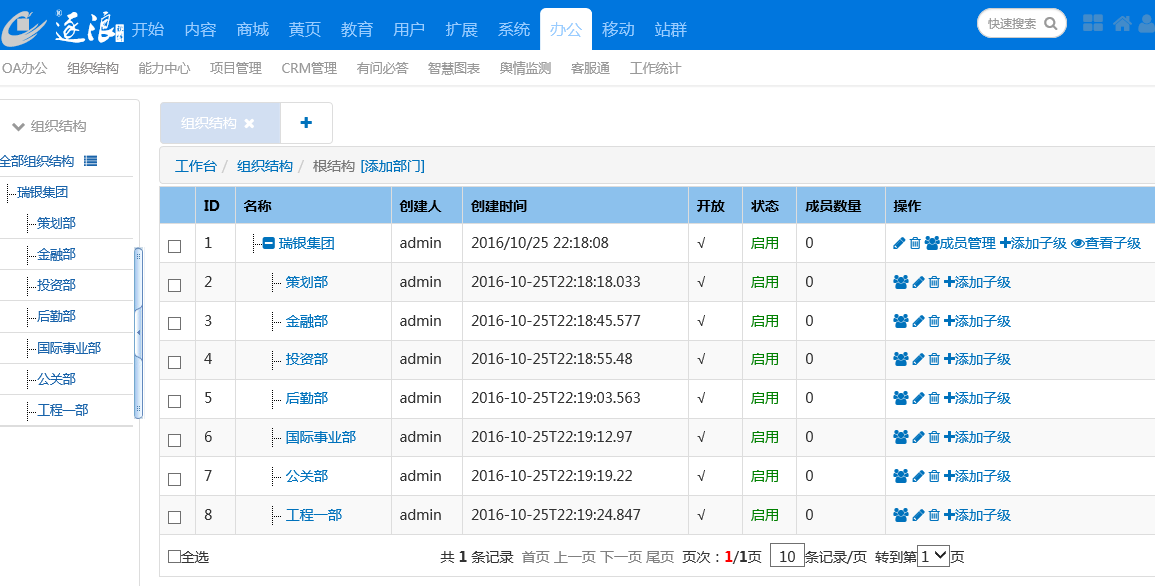Image resolution: width=1155 pixels, height=586 pixels.
Task: Delete 国际事业部 row with trash icon
Action: 934,437
